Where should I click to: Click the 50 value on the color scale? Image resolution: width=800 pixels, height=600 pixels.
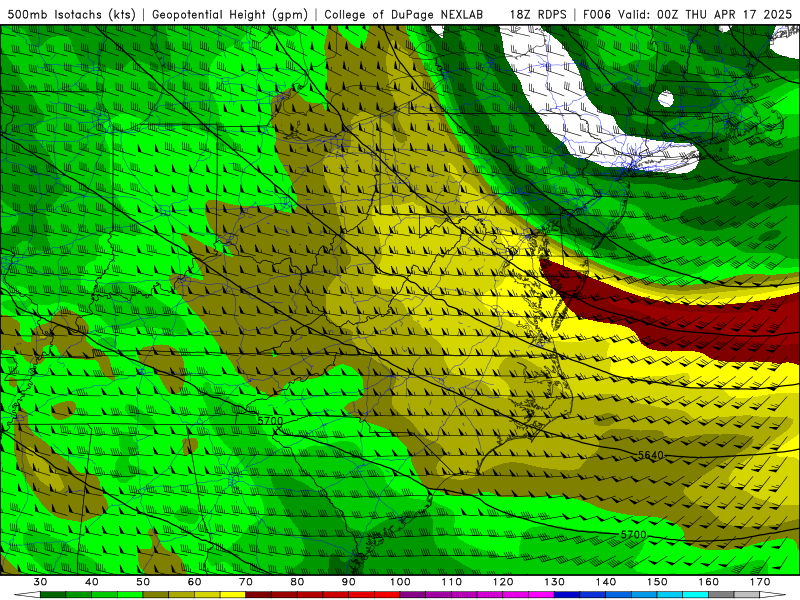(143, 582)
